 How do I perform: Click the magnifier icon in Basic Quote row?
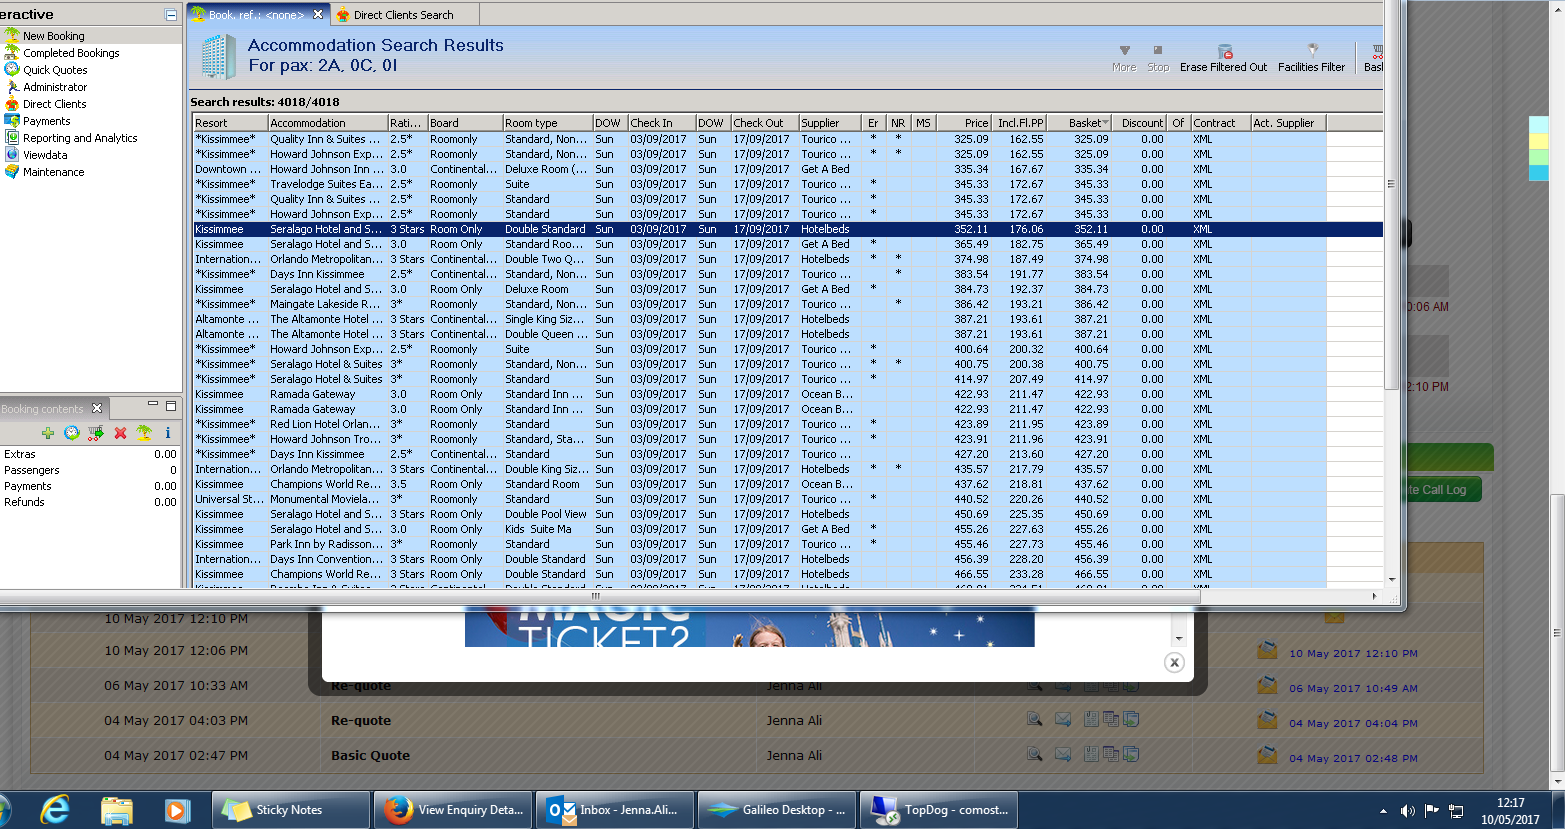(x=1034, y=754)
